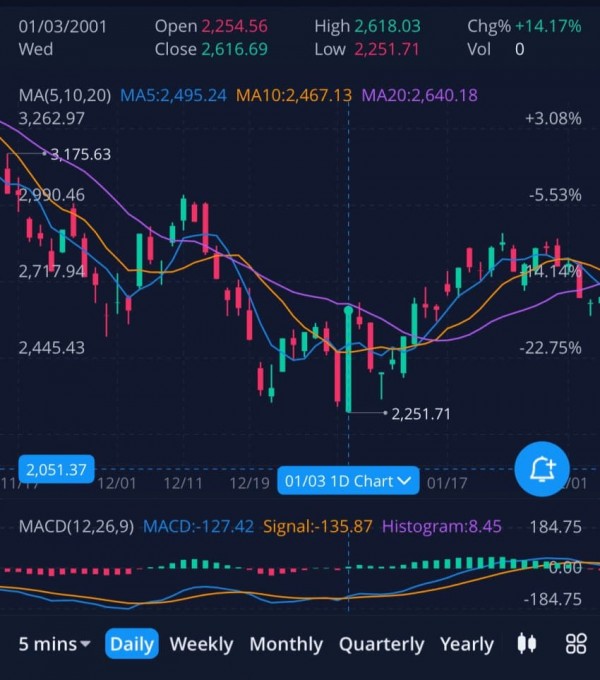Image resolution: width=600 pixels, height=680 pixels.
Task: Expand the 5 mins interval dropdown
Action: click(55, 644)
